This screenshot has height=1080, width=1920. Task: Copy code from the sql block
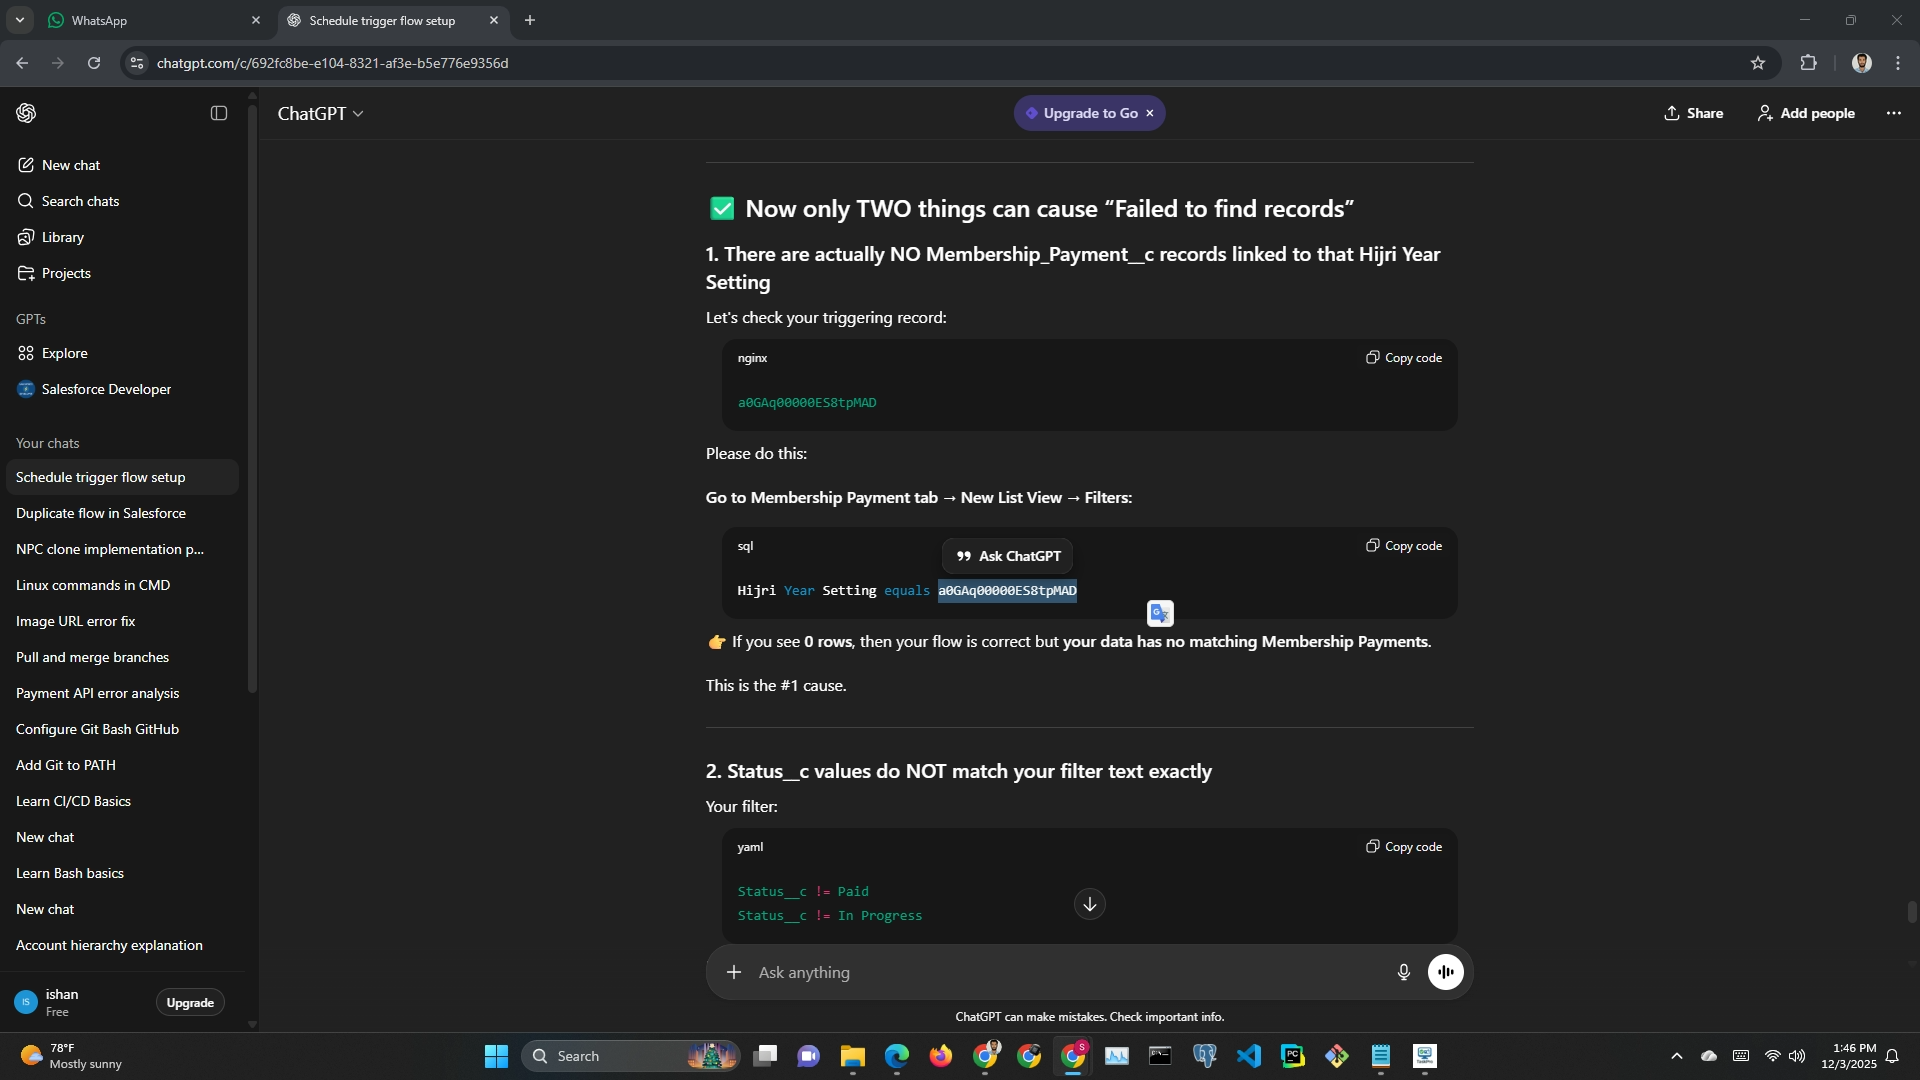1404,546
